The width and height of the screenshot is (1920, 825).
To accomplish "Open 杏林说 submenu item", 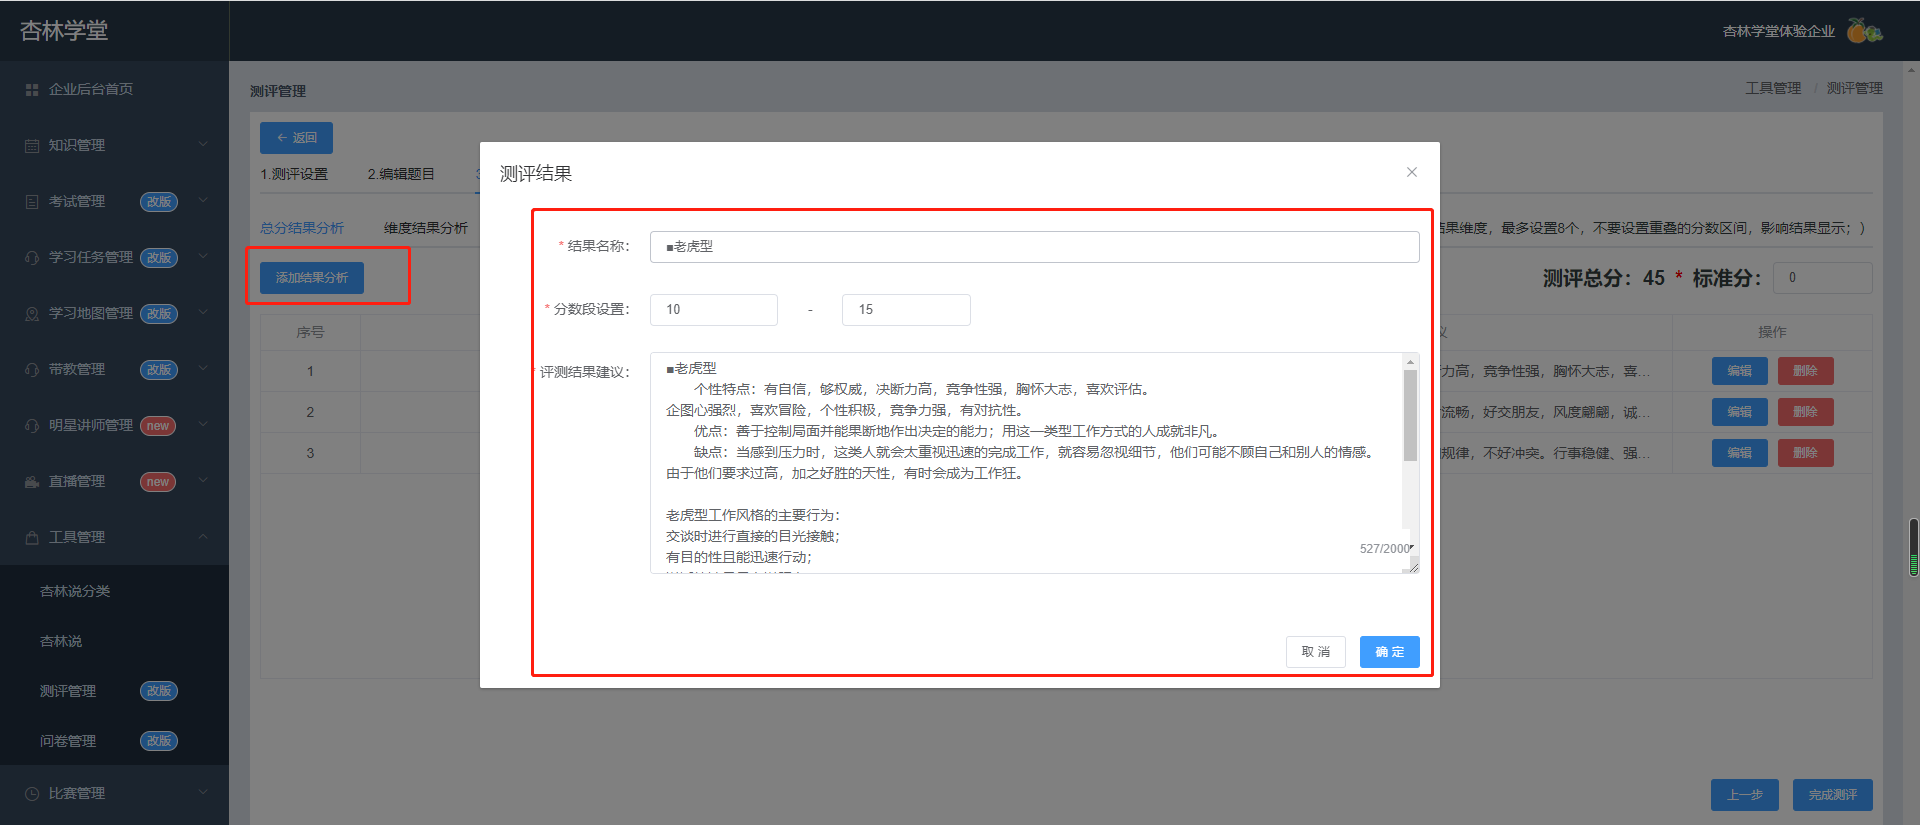I will [61, 641].
